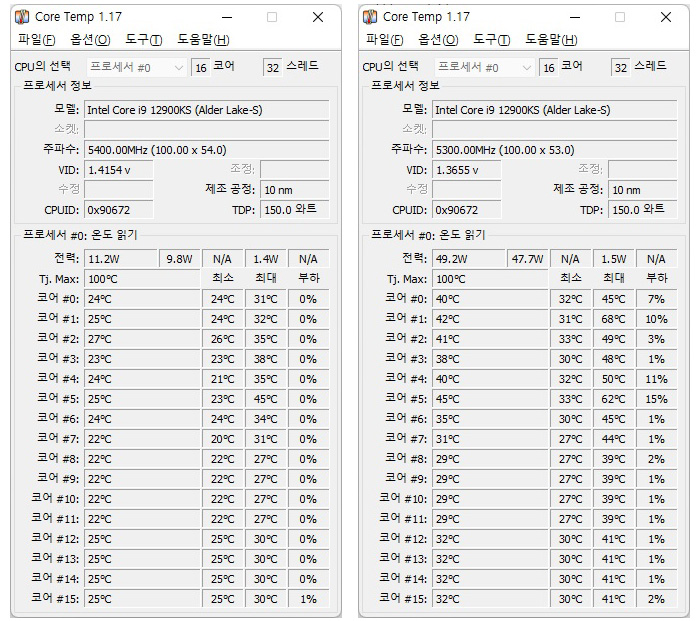Click 코어 #1 load 10% in right window
The width and height of the screenshot is (700, 621).
(656, 319)
